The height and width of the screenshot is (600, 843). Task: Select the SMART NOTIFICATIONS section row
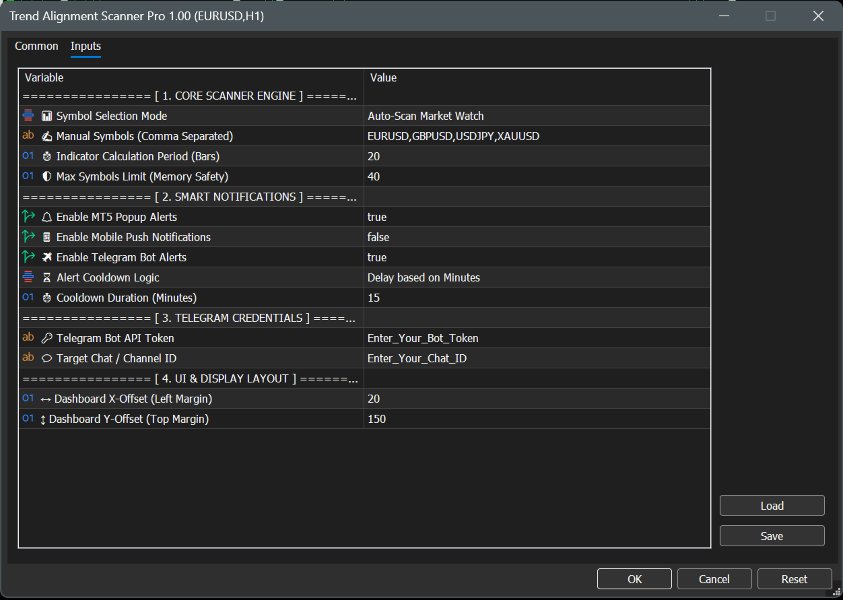coord(365,197)
